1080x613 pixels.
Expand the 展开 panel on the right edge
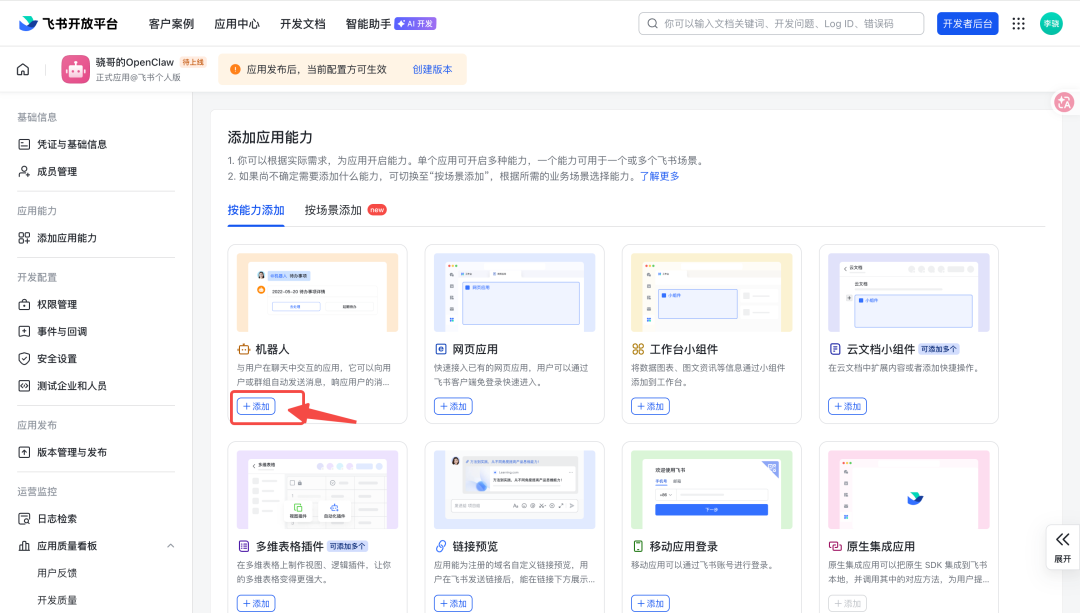pyautogui.click(x=1064, y=548)
